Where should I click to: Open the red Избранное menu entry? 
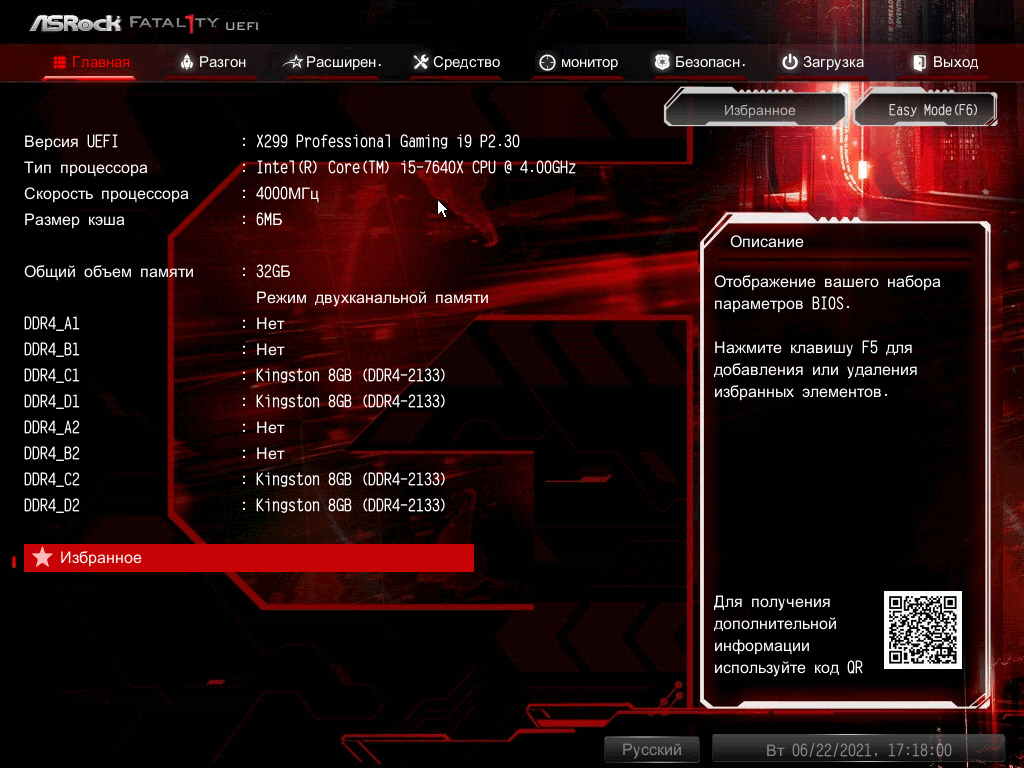point(249,558)
